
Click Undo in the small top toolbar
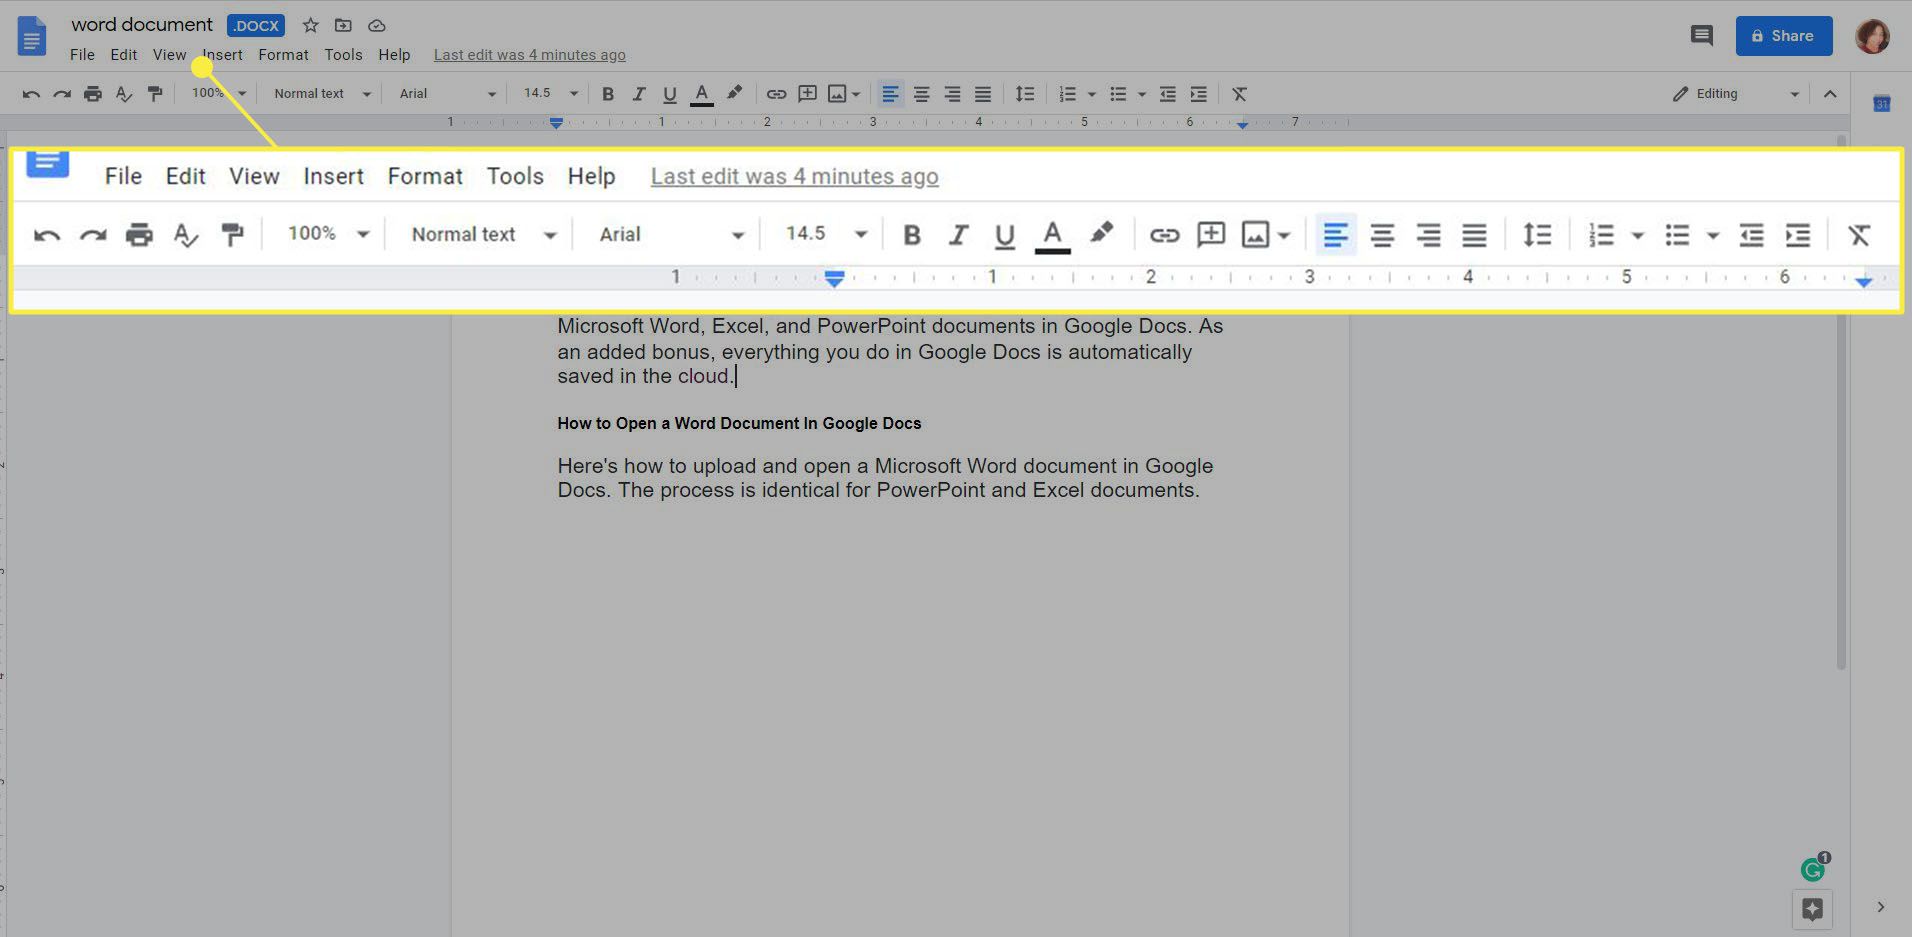pos(31,94)
